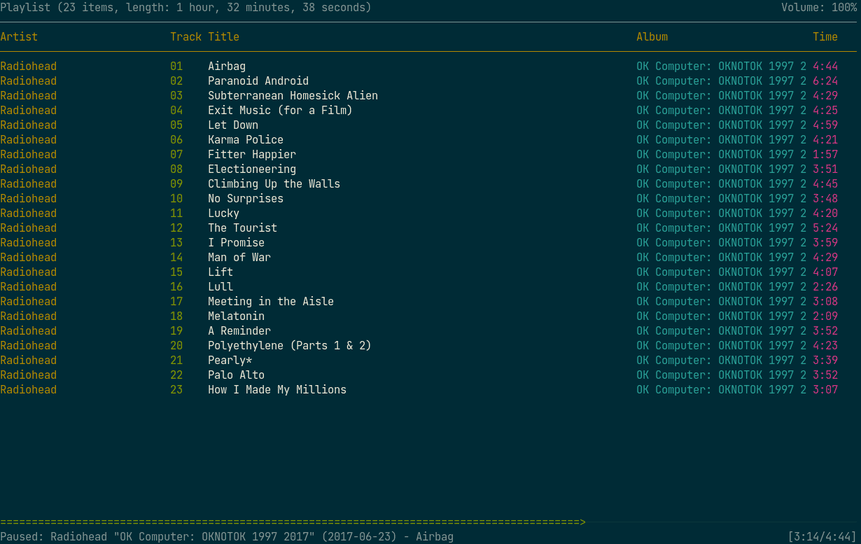Click the 2:26 duration of Lull

(x=825, y=287)
